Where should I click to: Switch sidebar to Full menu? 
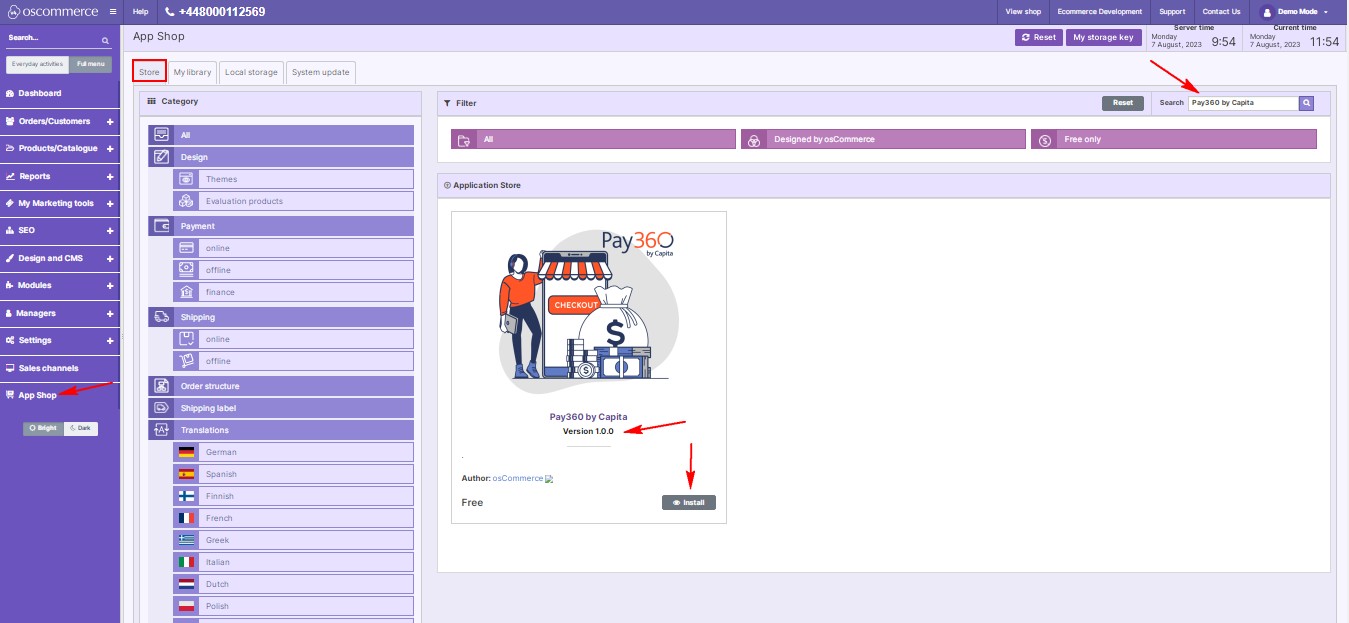pos(90,64)
